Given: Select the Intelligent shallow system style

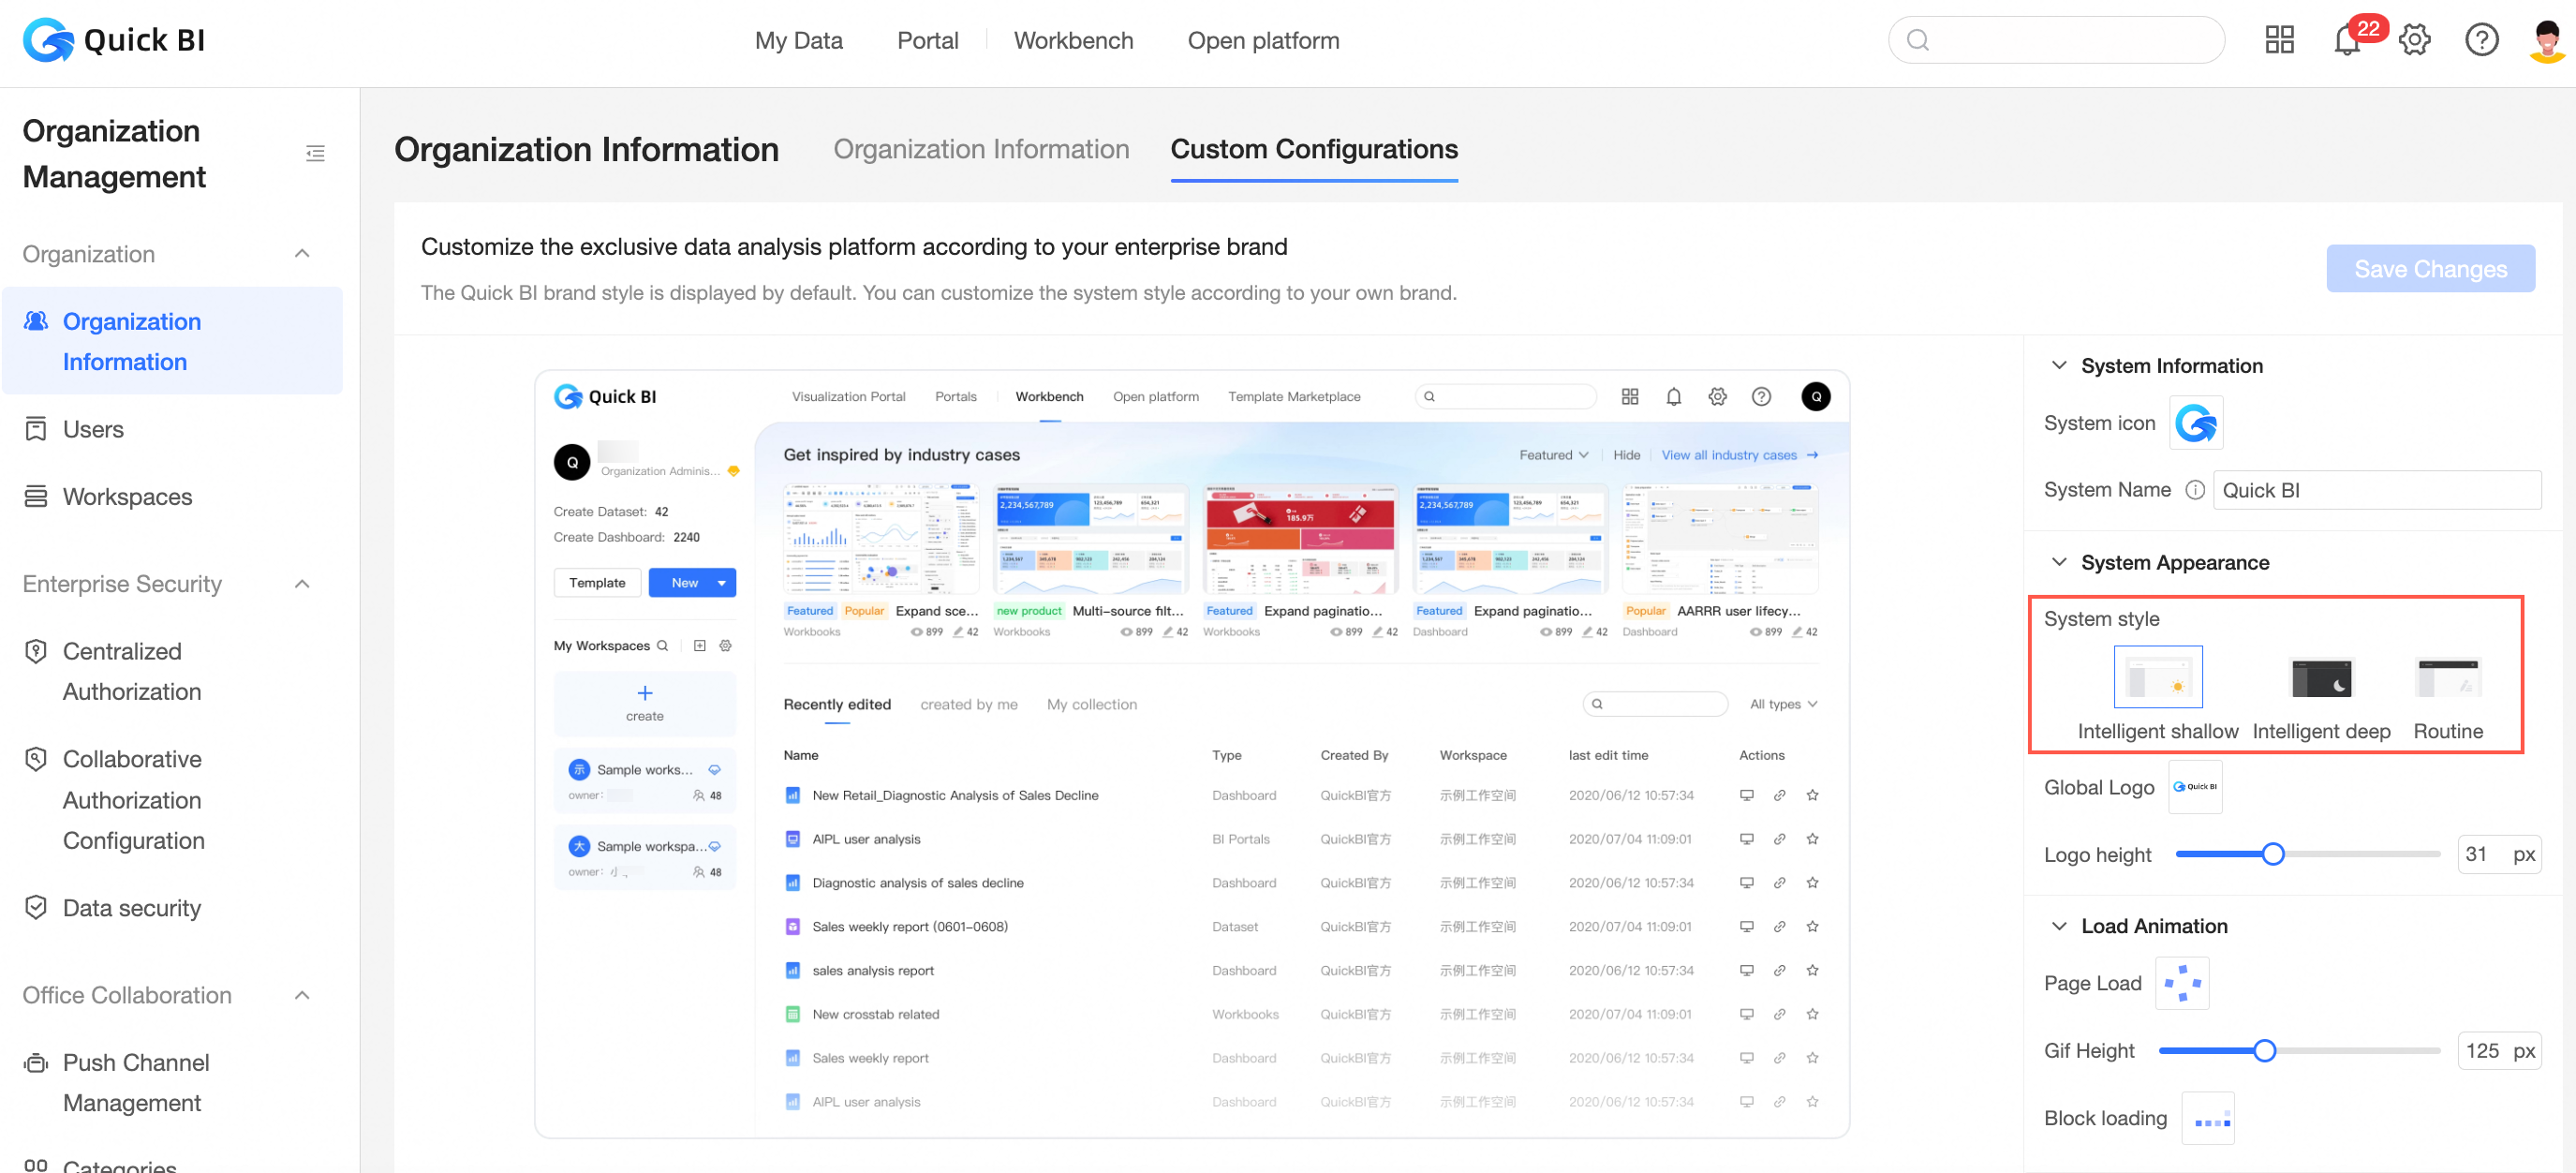Looking at the screenshot, I should tap(2157, 678).
